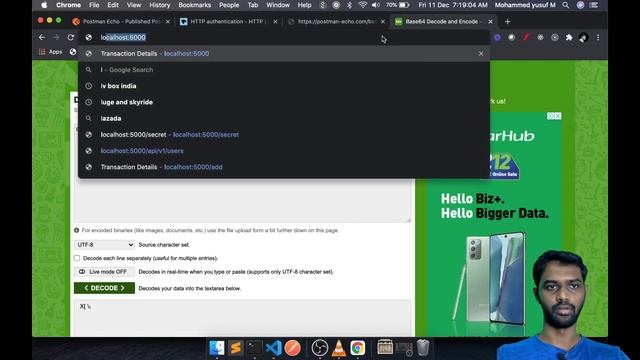640x360 pixels.
Task: Click the Bluetooth icon in the menu bar
Action: coord(349,5)
